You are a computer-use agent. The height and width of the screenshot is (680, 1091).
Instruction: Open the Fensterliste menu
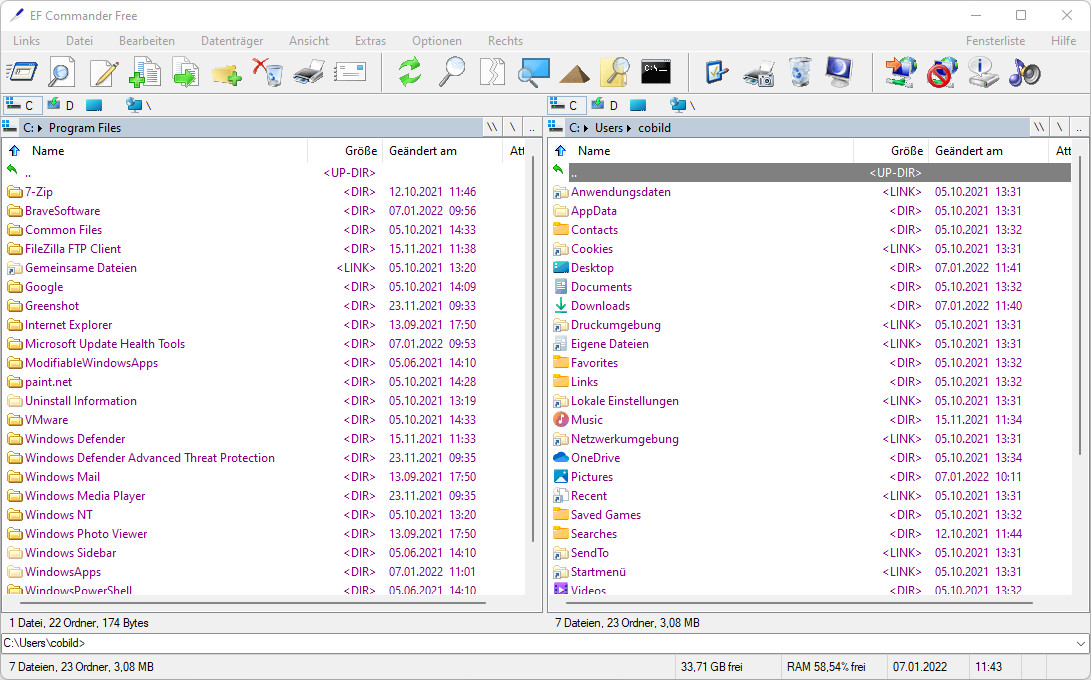click(996, 41)
